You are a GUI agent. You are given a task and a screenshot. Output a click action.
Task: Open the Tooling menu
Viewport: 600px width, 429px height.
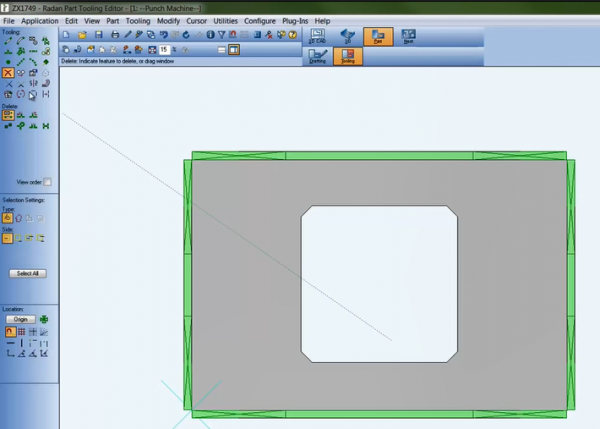tap(138, 20)
